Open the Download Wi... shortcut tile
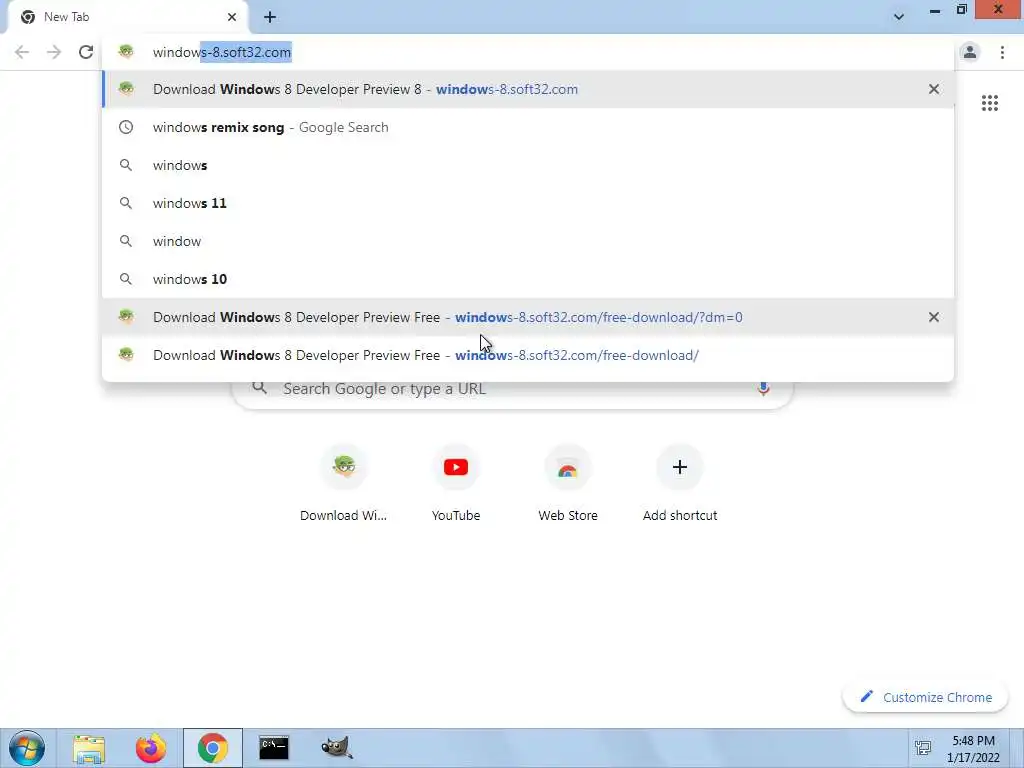This screenshot has height=768, width=1024. pyautogui.click(x=344, y=483)
